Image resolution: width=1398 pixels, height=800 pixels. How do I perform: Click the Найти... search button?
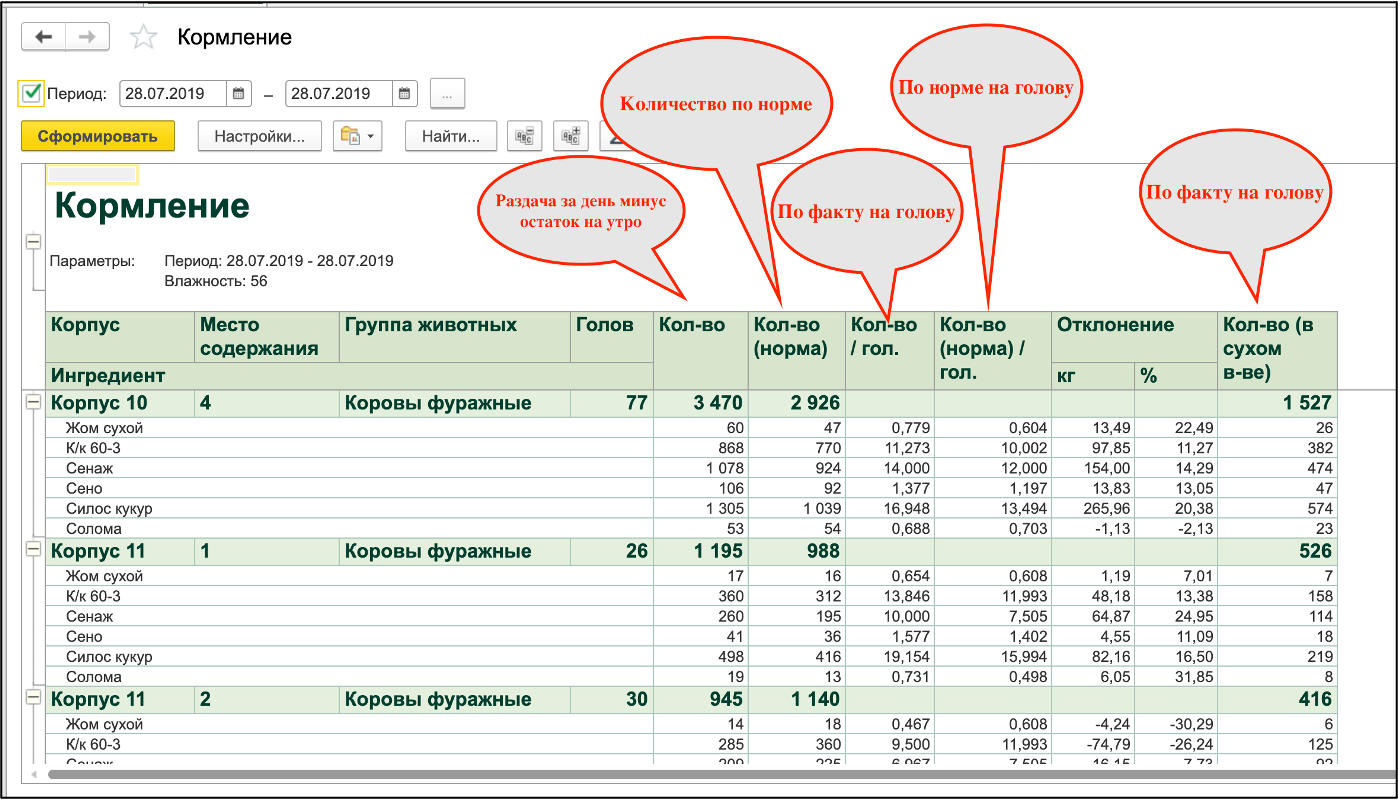450,136
